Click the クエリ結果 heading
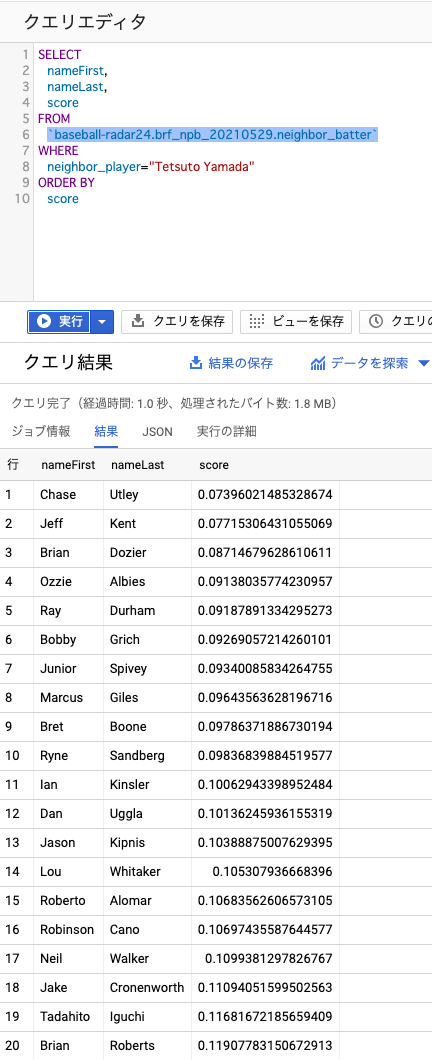 [68, 363]
